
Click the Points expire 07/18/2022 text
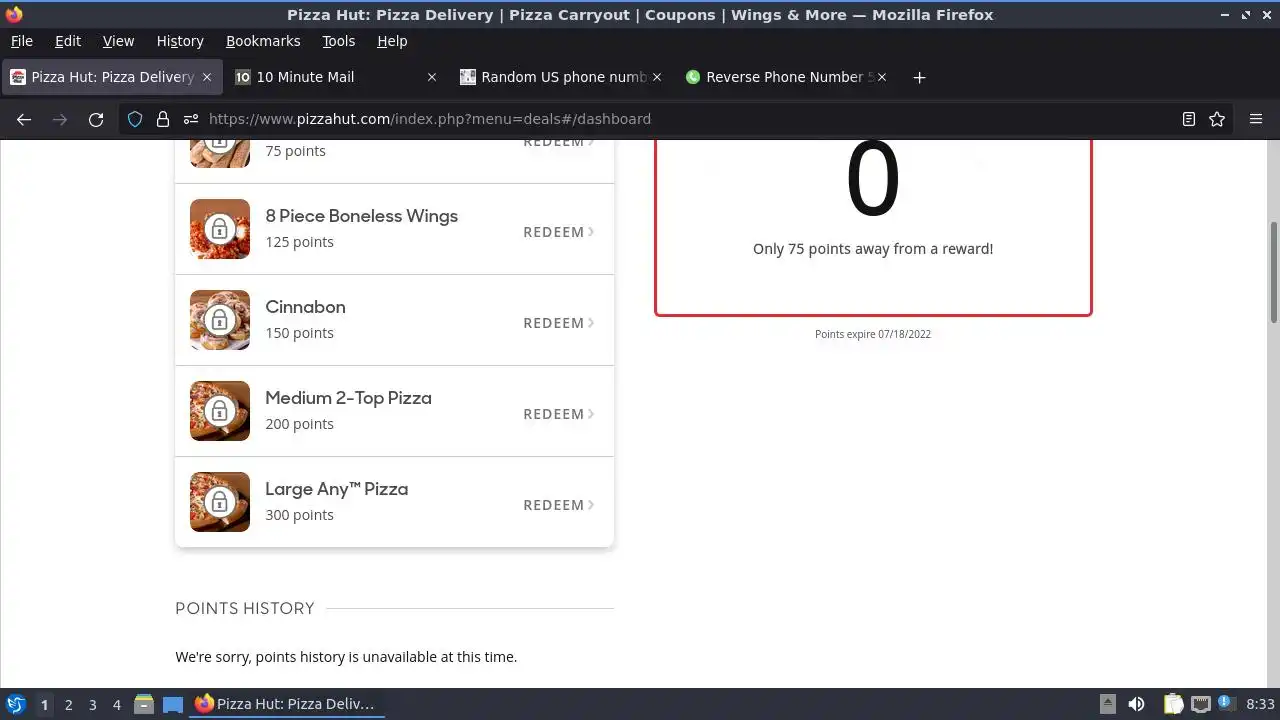[873, 334]
